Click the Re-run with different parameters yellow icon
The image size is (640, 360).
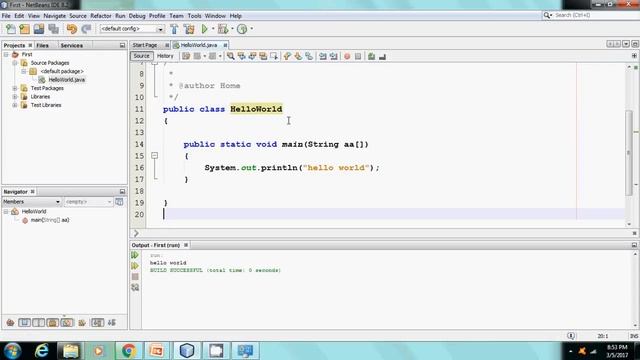click(135, 266)
